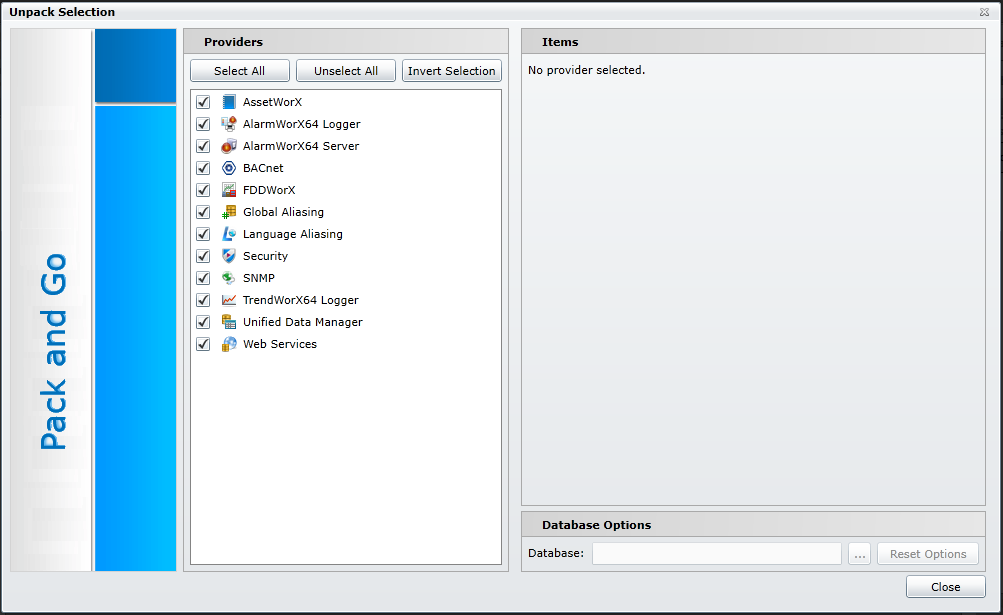Viewport: 1003px width, 615px height.
Task: Select the TrendWorX64 Logger list item
Action: point(300,300)
